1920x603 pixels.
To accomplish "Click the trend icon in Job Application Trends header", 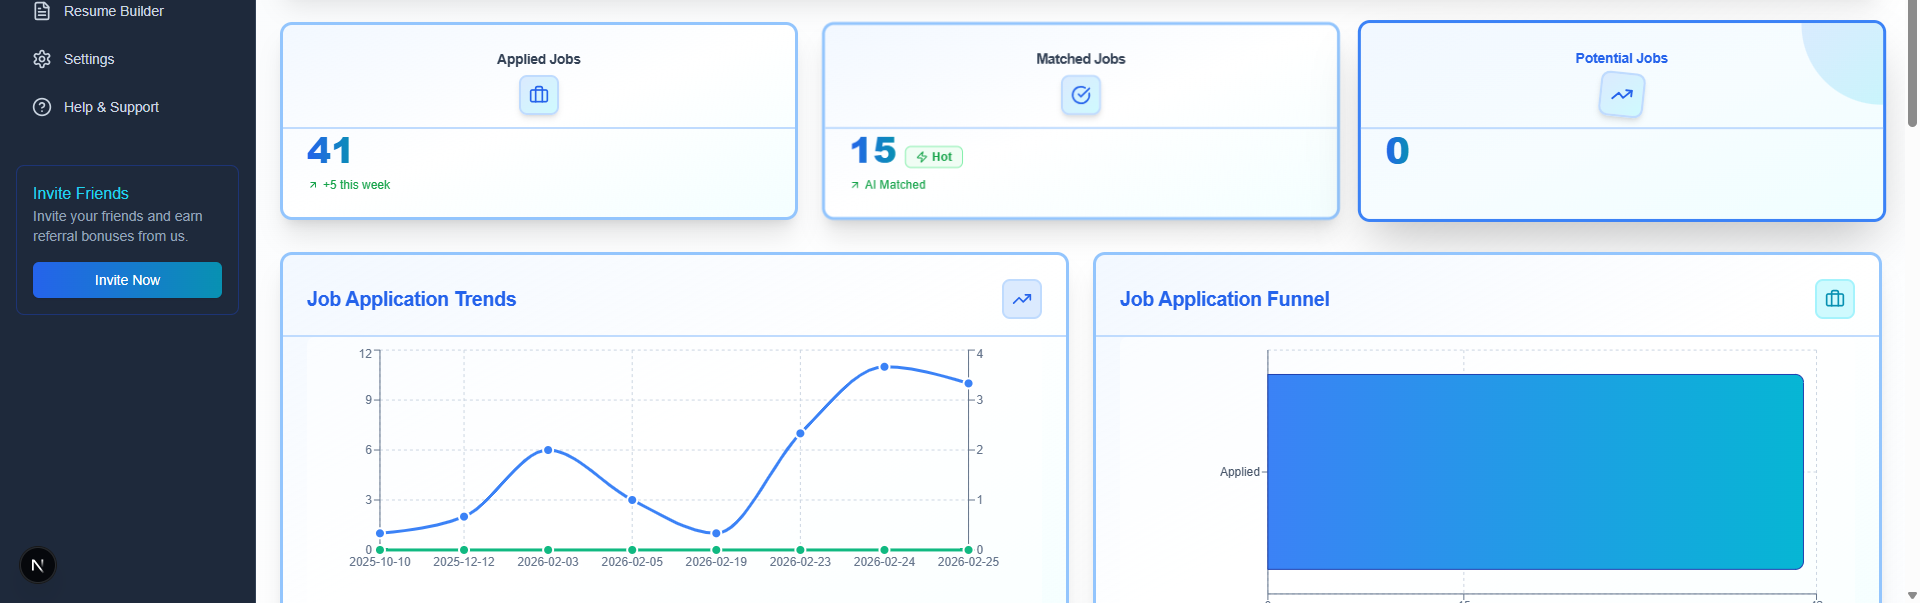I will 1021,299.
